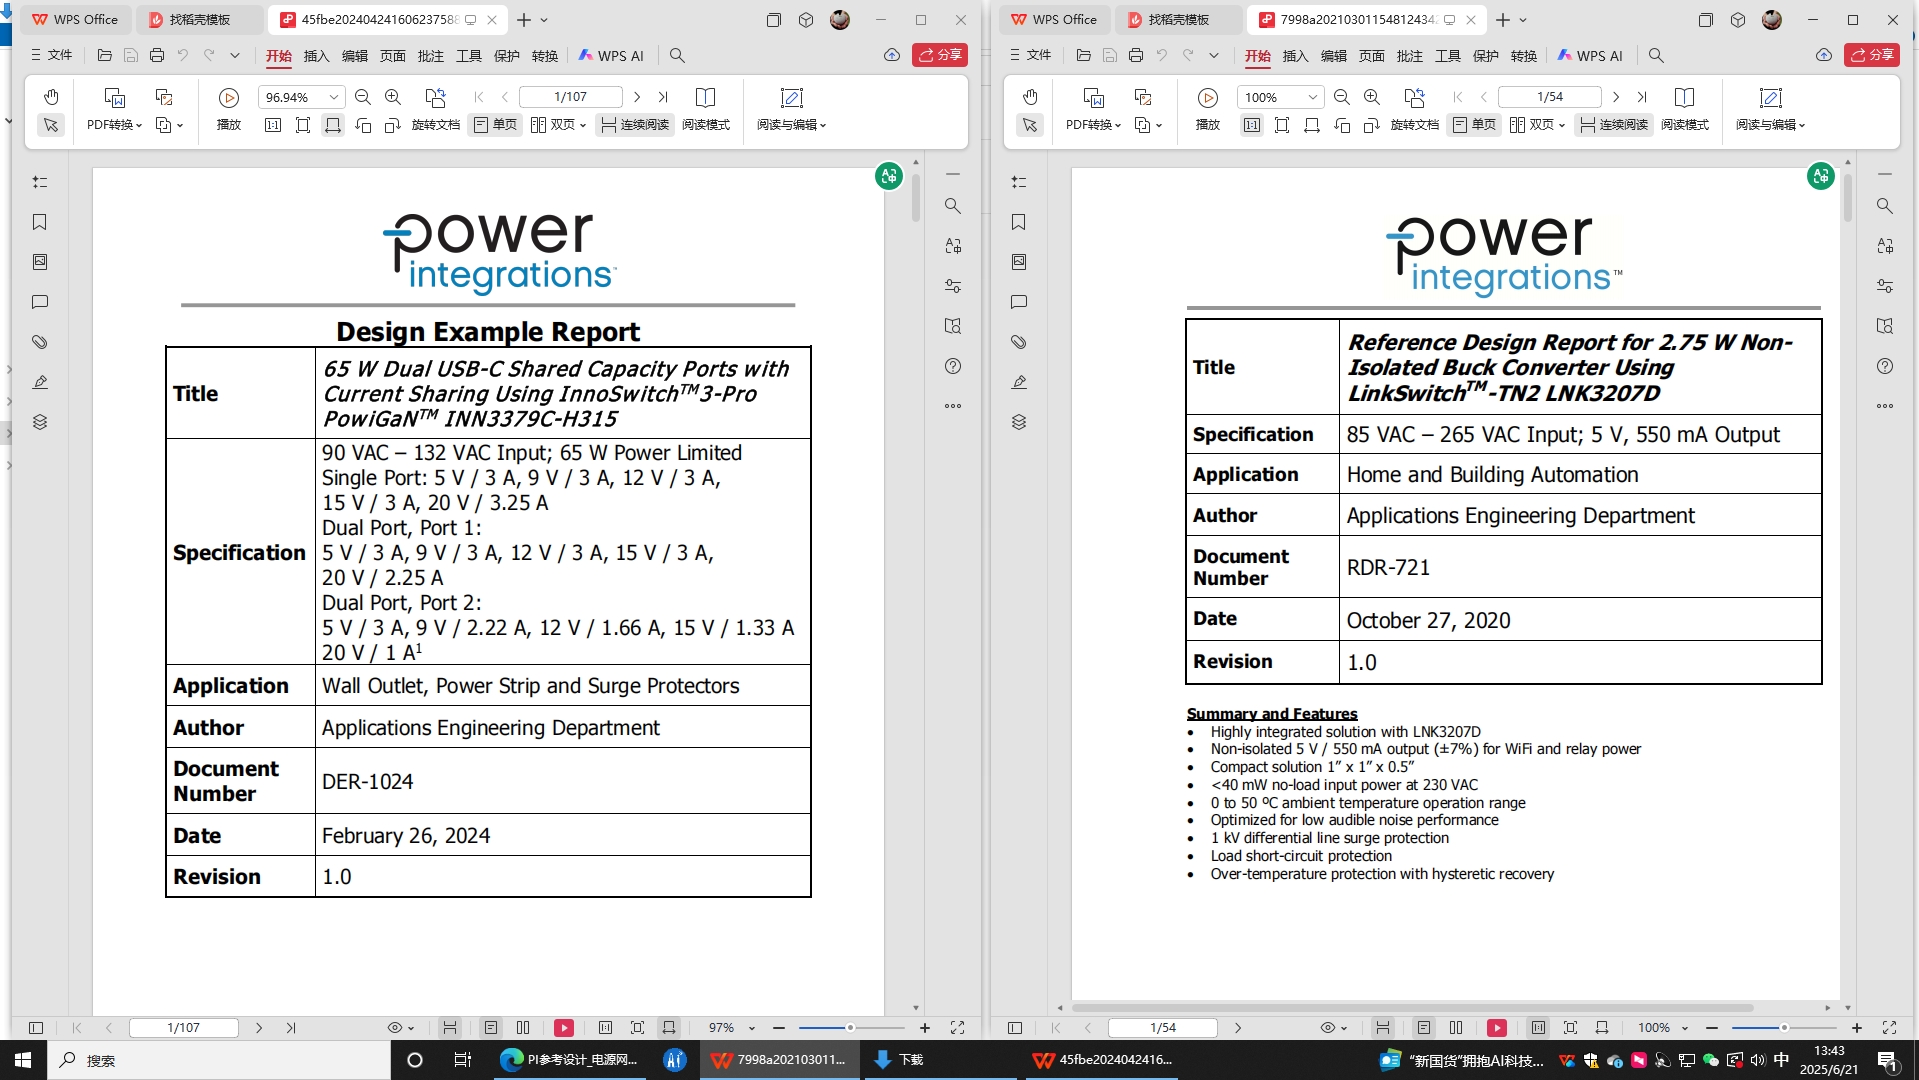
Task: Open 批注 menu tab in left window
Action: tap(430, 56)
